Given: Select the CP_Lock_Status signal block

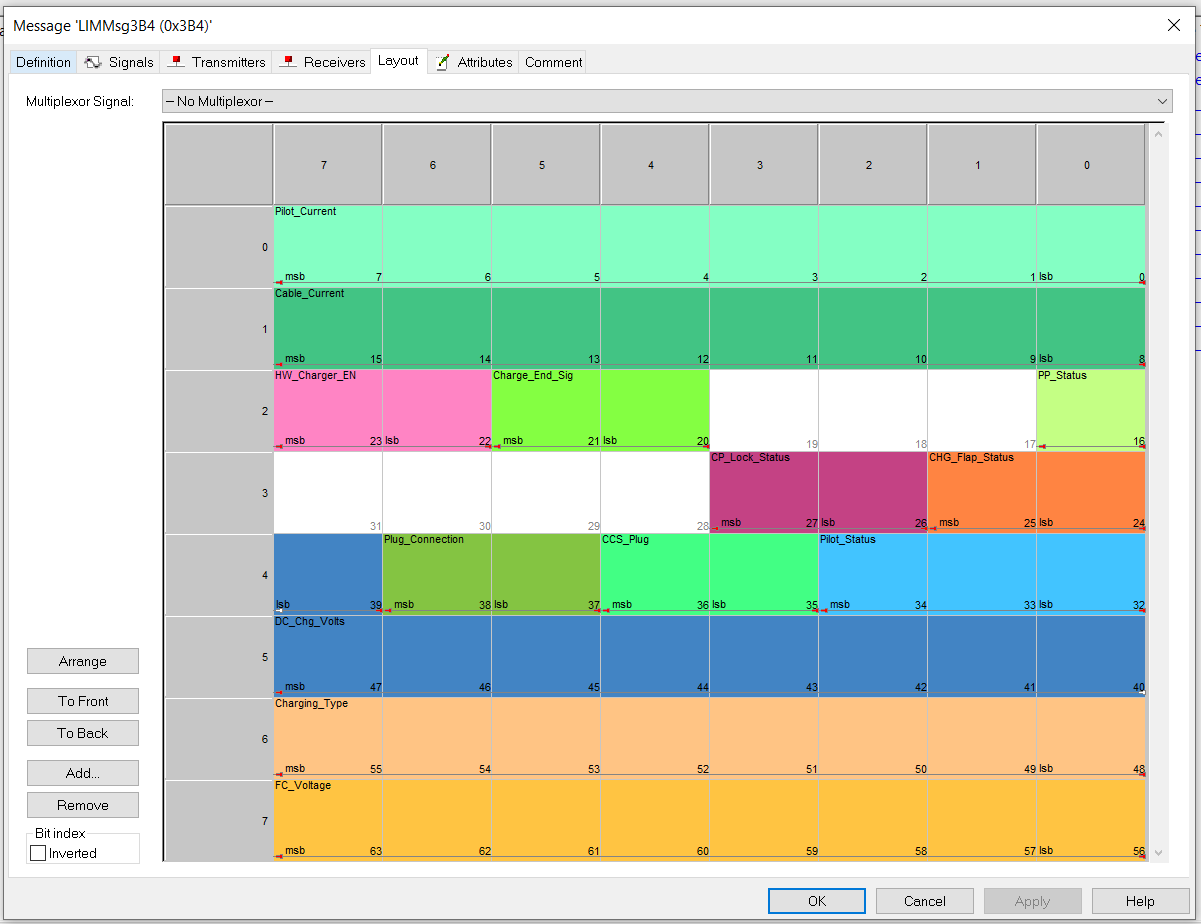Looking at the screenshot, I should click(x=818, y=492).
